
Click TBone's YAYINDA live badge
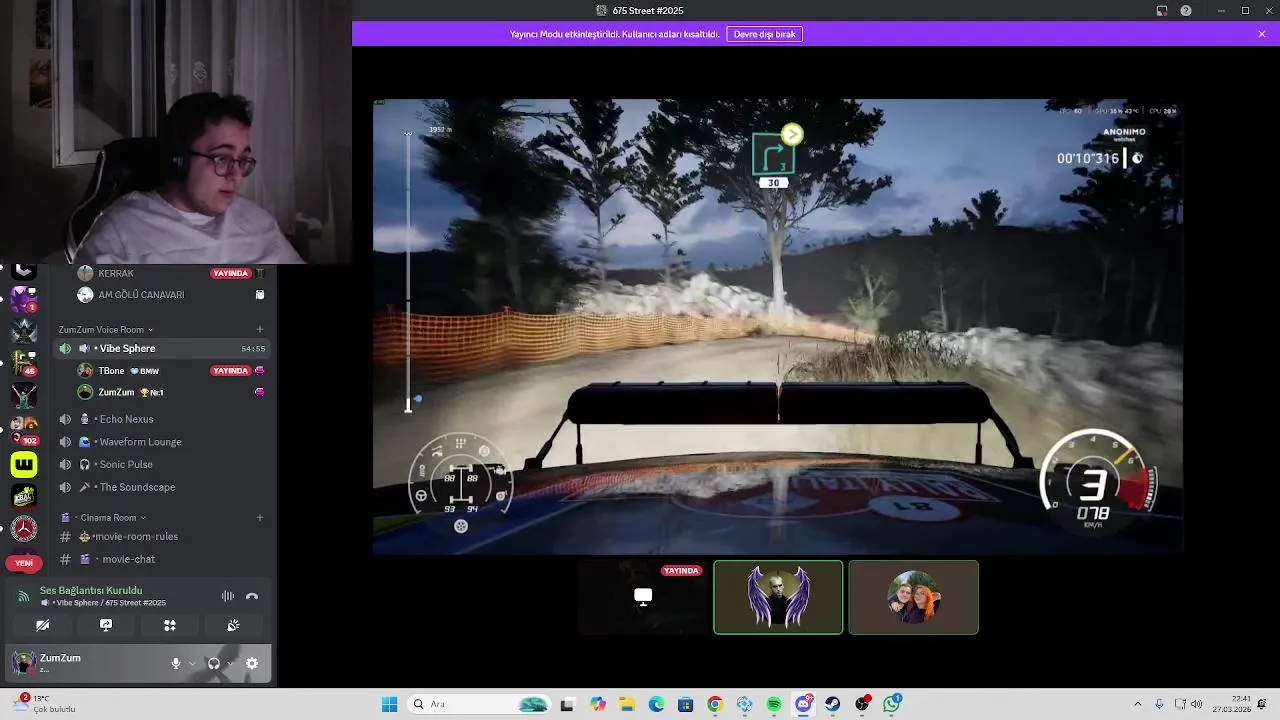pos(230,371)
